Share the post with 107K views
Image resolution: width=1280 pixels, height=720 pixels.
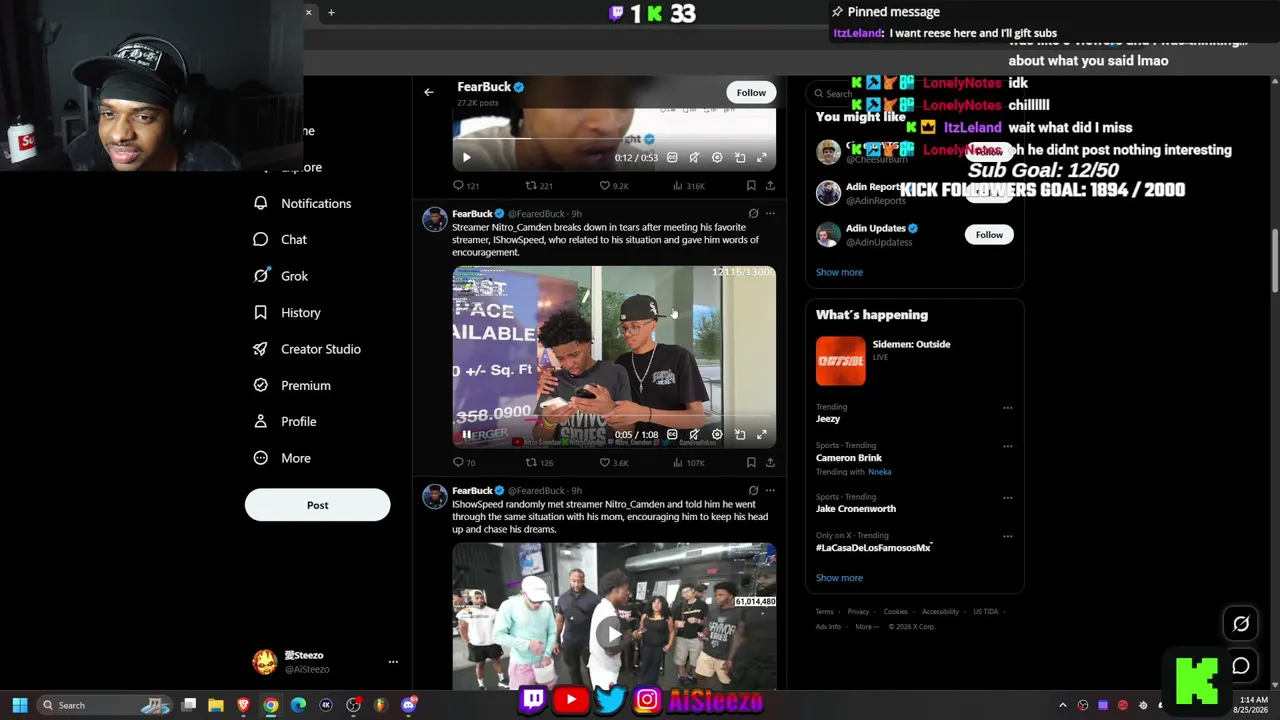click(770, 462)
